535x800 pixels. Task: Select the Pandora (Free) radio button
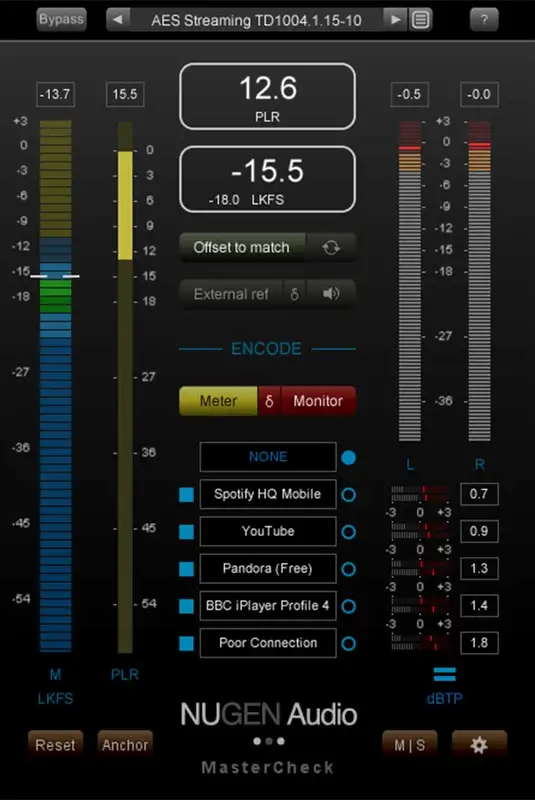coord(349,569)
